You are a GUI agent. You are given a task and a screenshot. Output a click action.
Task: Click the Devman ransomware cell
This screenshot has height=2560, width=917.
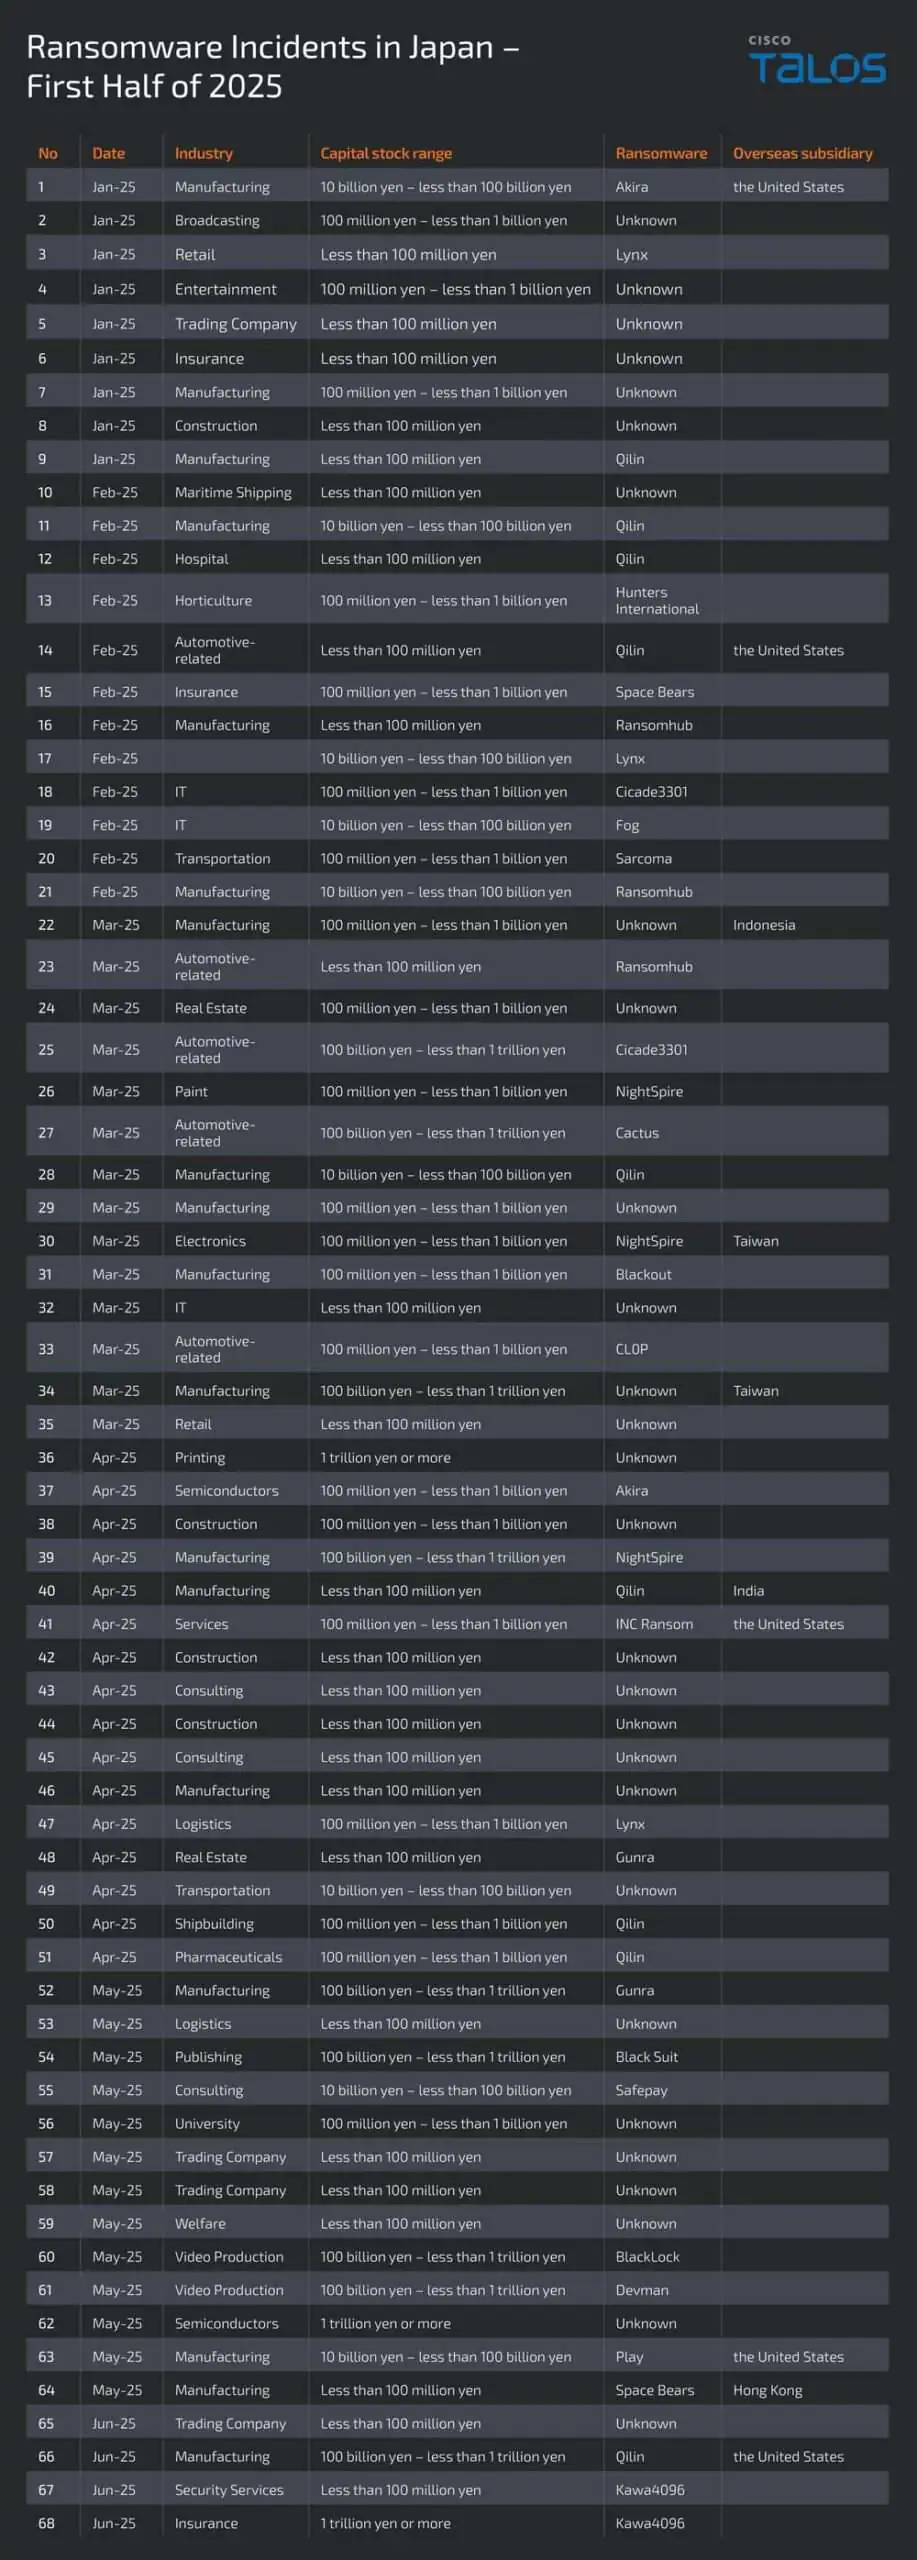pos(642,2290)
